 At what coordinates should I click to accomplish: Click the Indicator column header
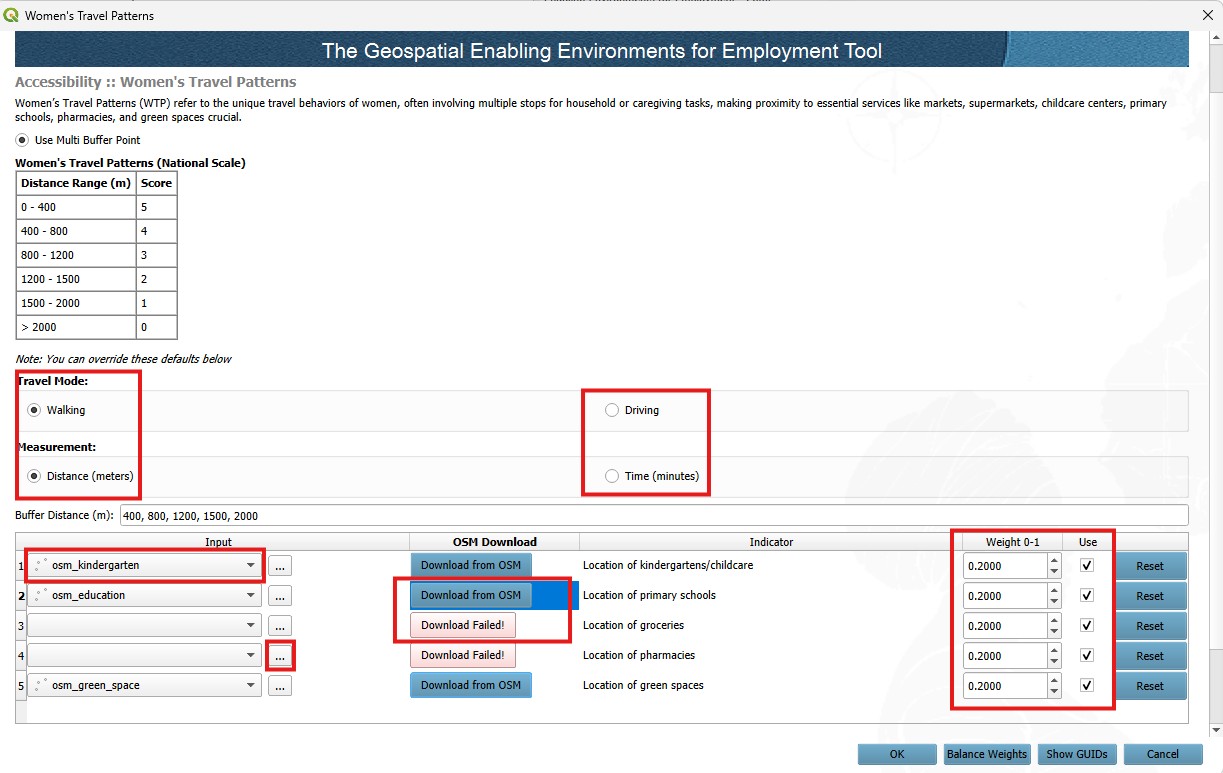771,542
